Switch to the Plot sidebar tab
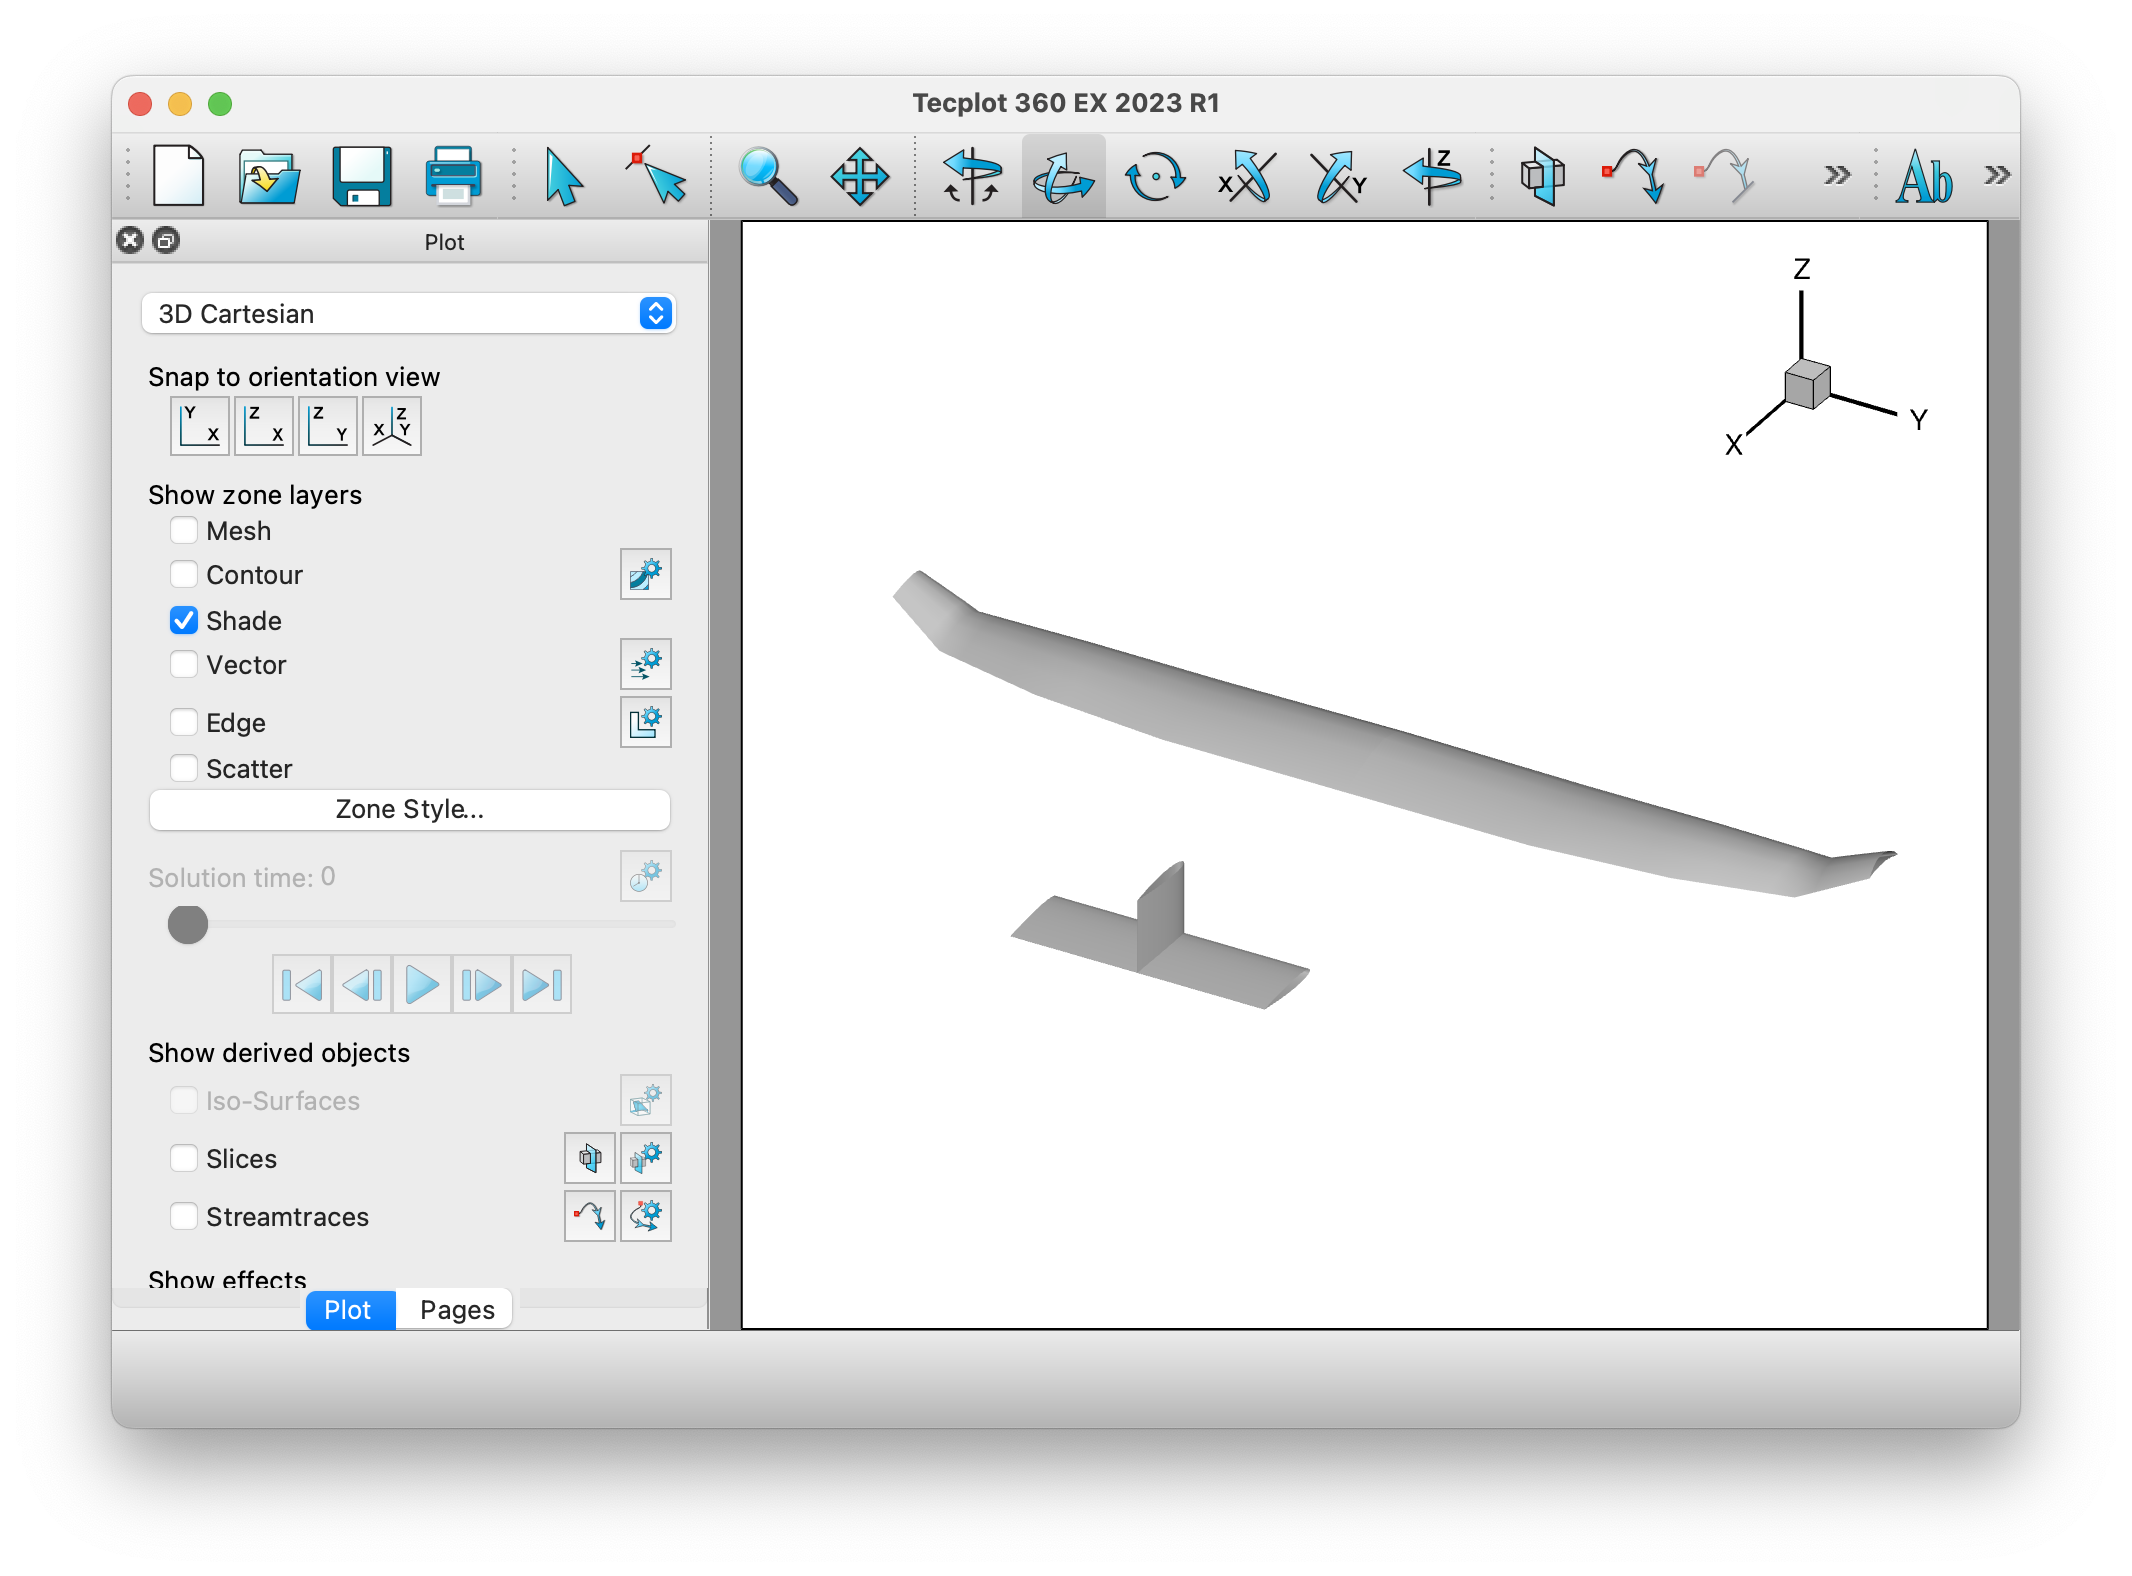Viewport: 2132px width, 1576px height. tap(350, 1310)
